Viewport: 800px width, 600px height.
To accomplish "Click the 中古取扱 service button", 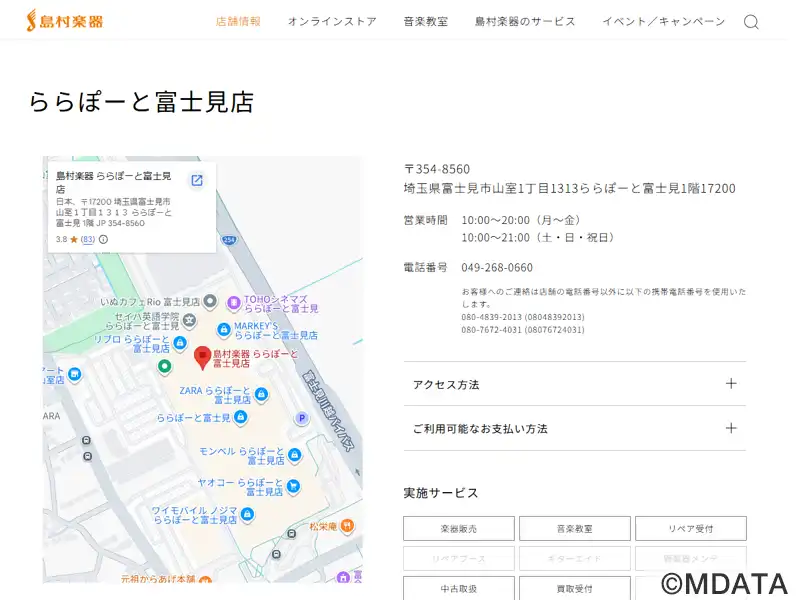I will [459, 588].
